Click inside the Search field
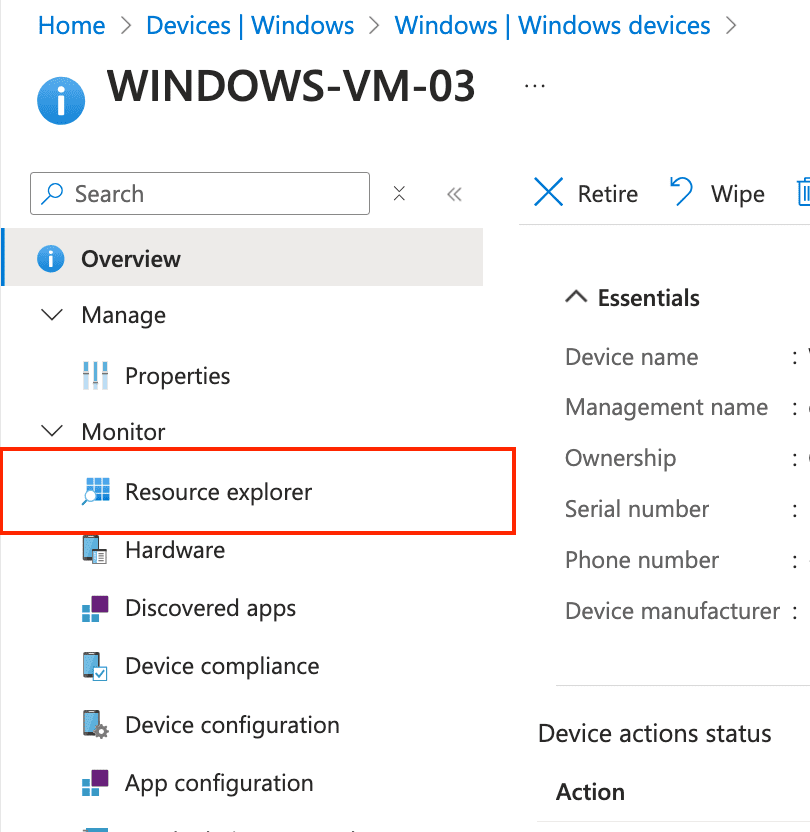 tap(200, 193)
